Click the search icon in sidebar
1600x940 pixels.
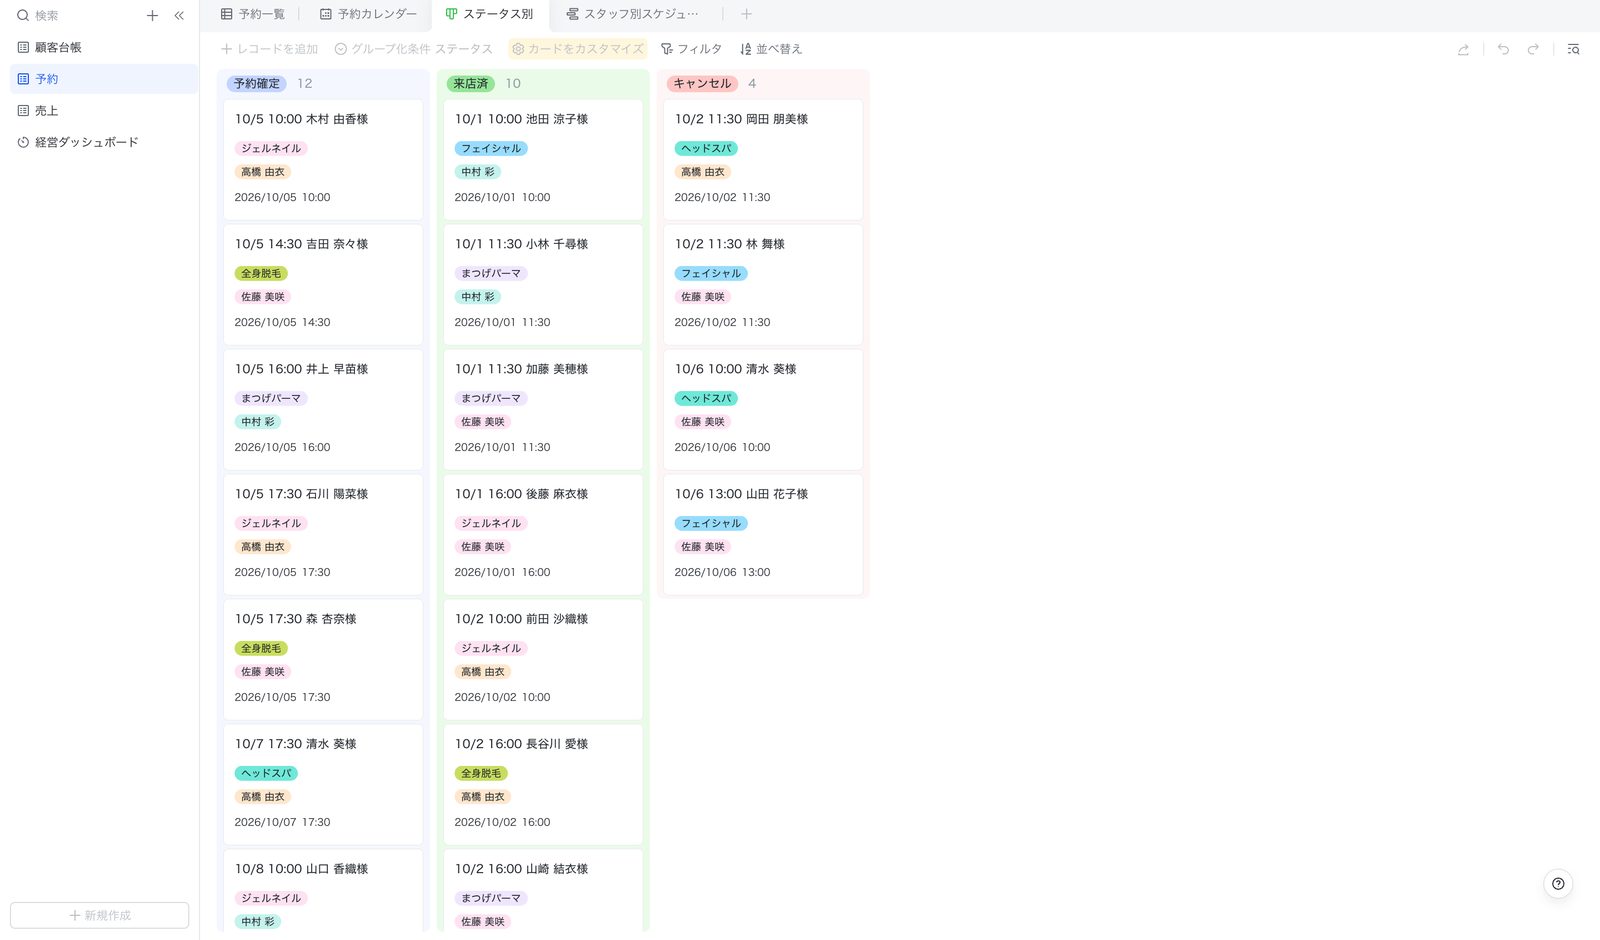[x=23, y=15]
